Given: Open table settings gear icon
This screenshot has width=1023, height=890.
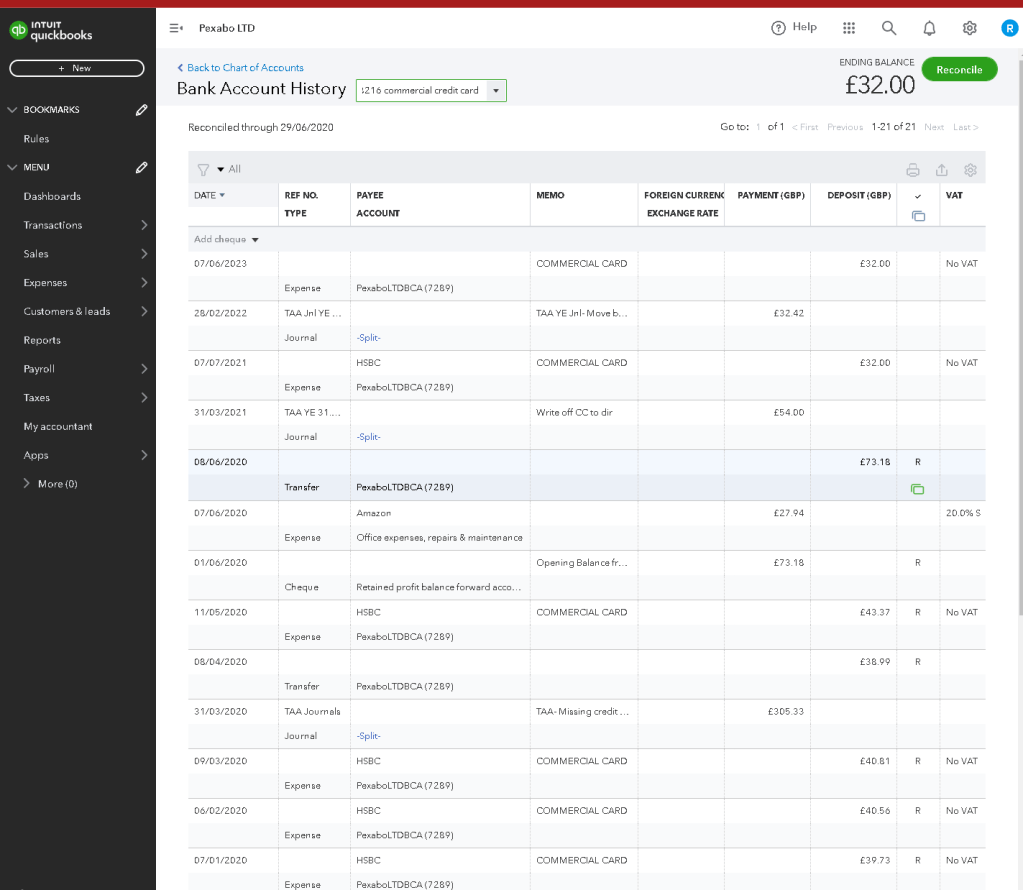Looking at the screenshot, I should (x=970, y=170).
